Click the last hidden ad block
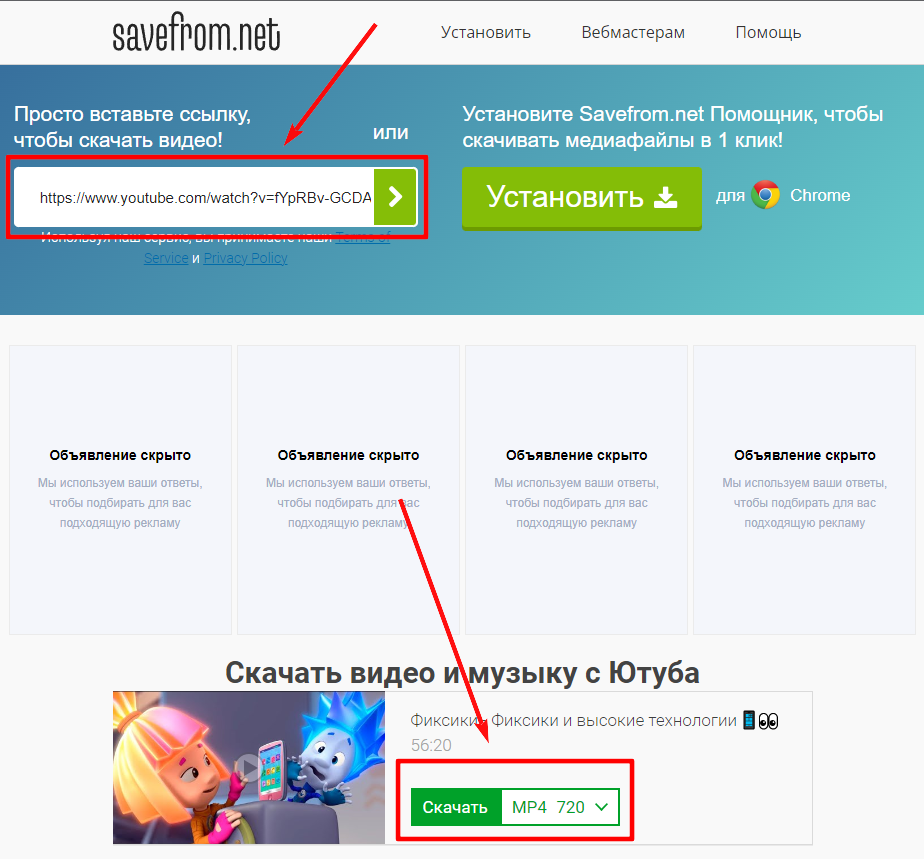This screenshot has height=859, width=924. pyautogui.click(x=804, y=490)
